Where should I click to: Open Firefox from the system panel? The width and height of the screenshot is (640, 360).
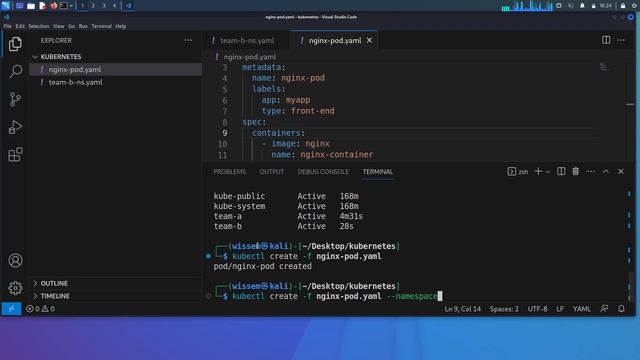pyautogui.click(x=53, y=6)
